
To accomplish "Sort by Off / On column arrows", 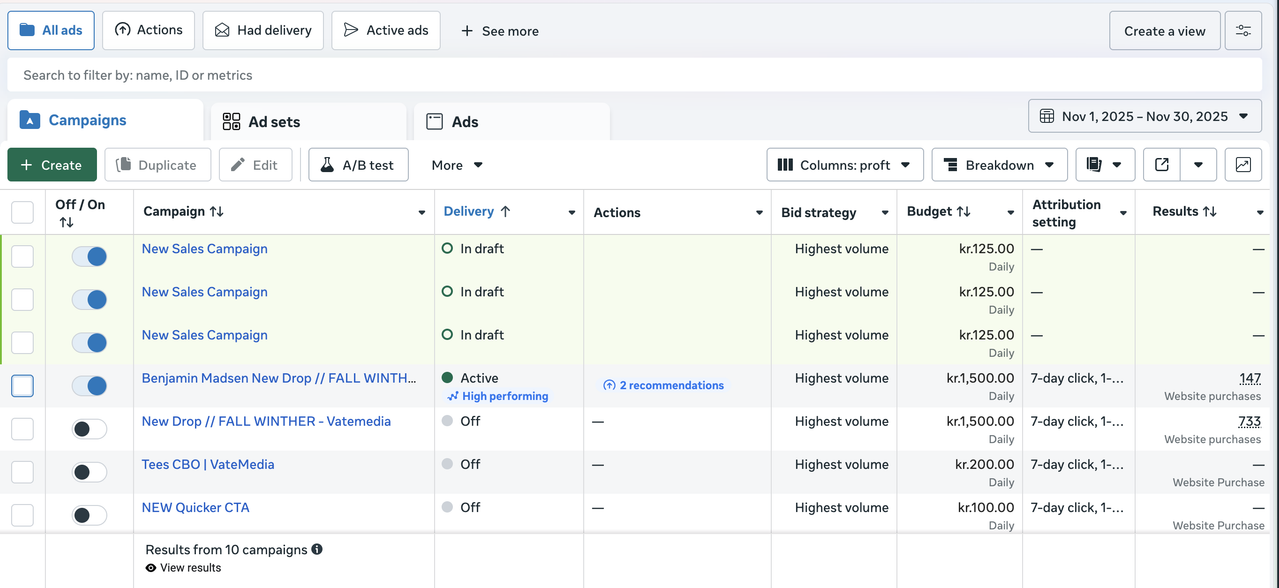I will click(x=66, y=222).
